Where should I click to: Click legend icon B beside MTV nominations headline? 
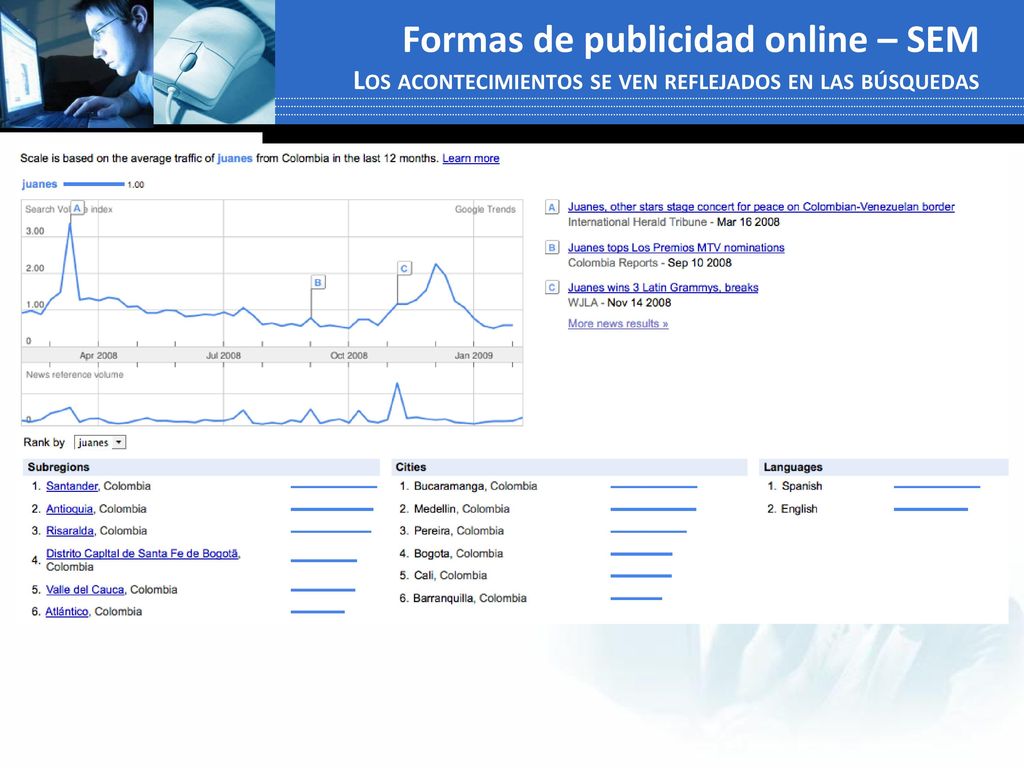coord(552,248)
